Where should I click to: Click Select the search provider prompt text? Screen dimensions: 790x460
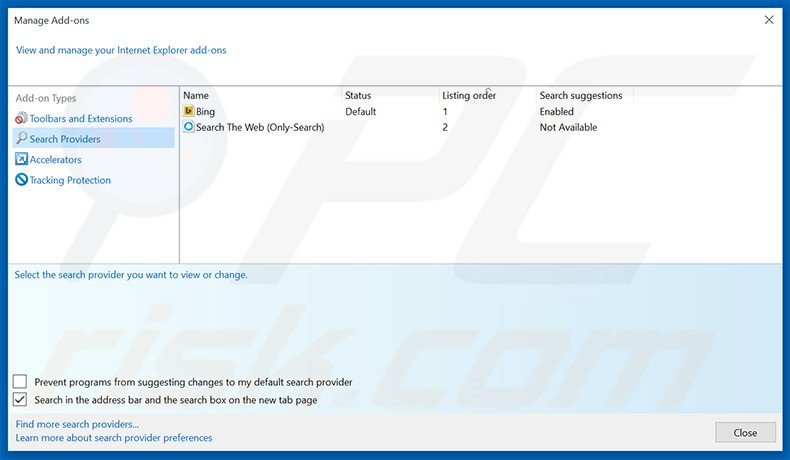(131, 275)
